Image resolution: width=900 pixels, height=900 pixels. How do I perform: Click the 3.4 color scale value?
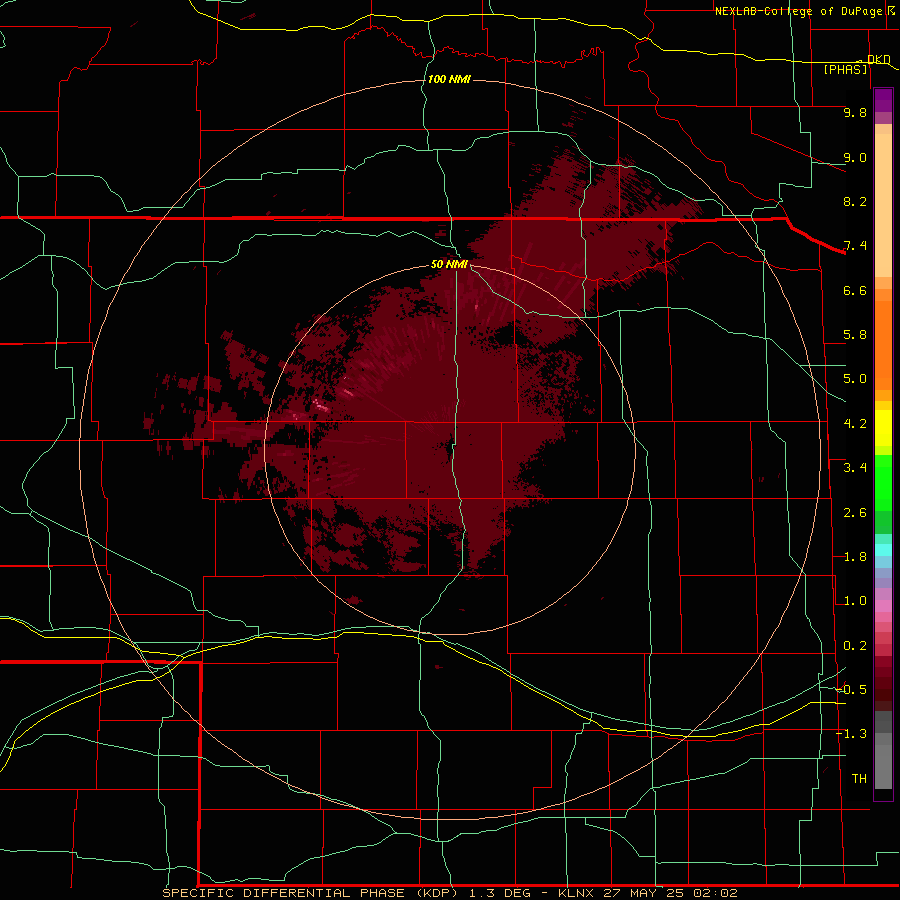[855, 468]
